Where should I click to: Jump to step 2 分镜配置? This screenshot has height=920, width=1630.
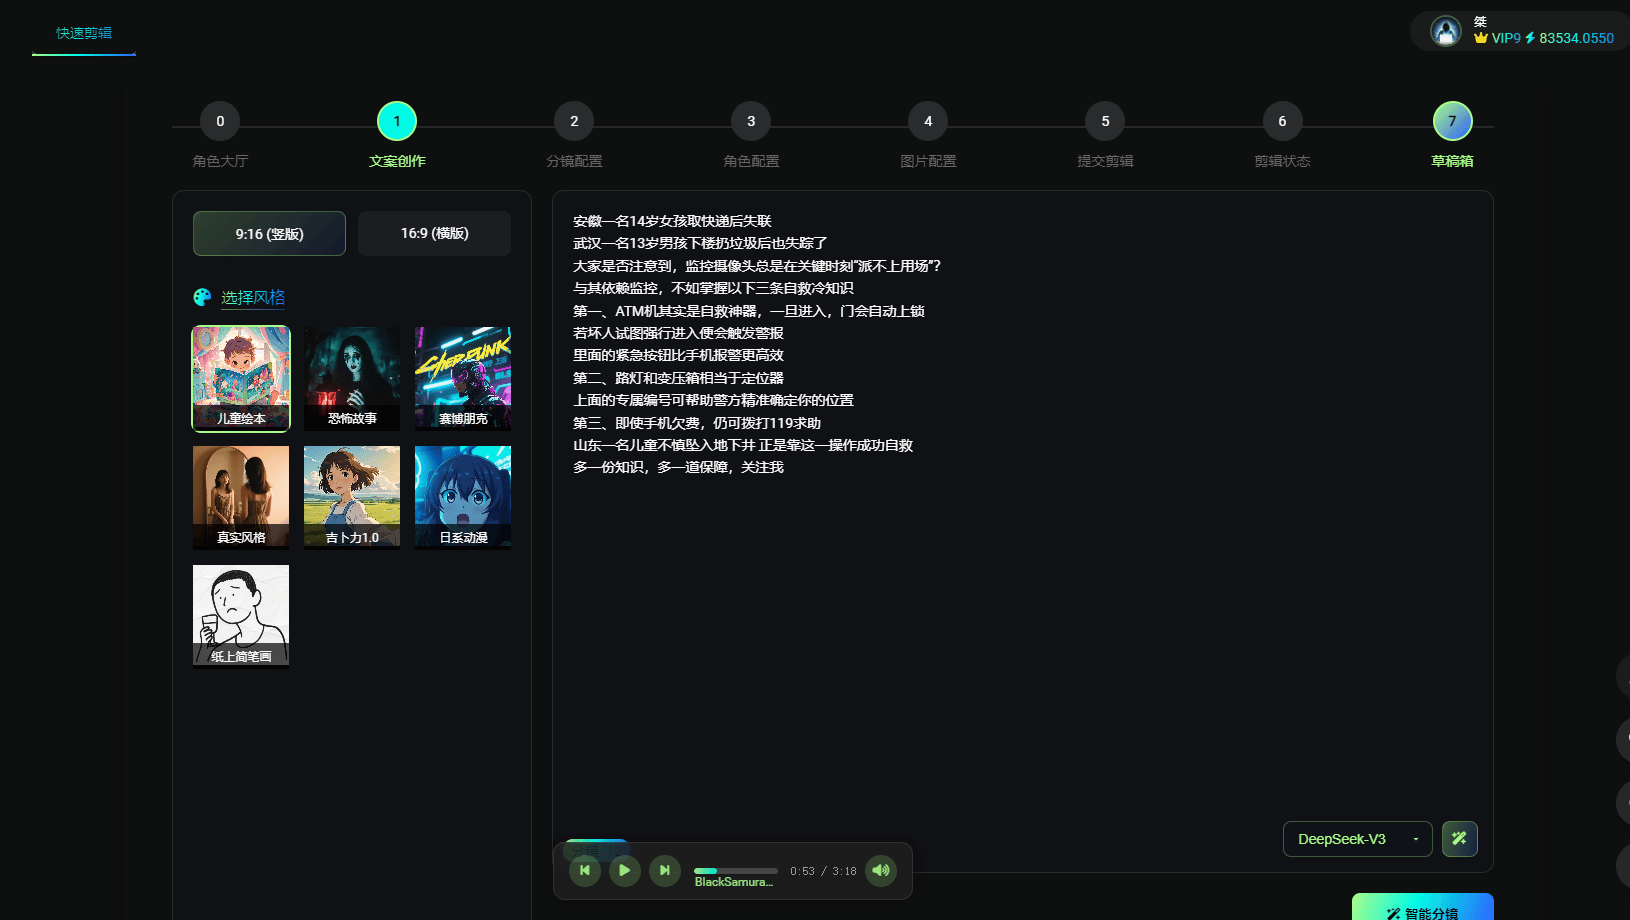pos(574,122)
